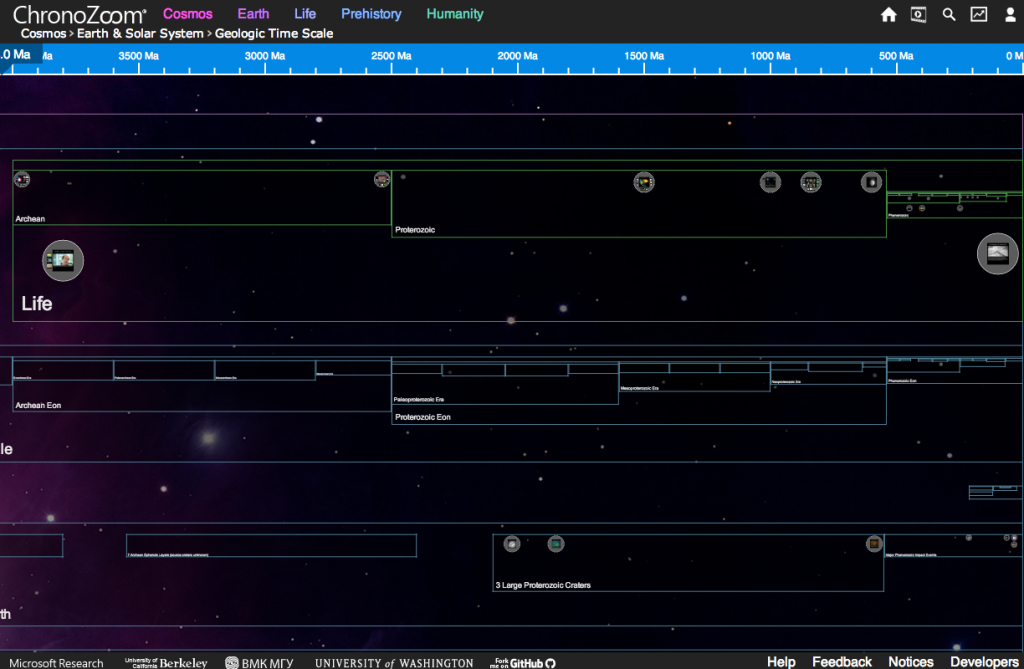Jump to the Earth regime
1024x669 pixels.
point(253,14)
